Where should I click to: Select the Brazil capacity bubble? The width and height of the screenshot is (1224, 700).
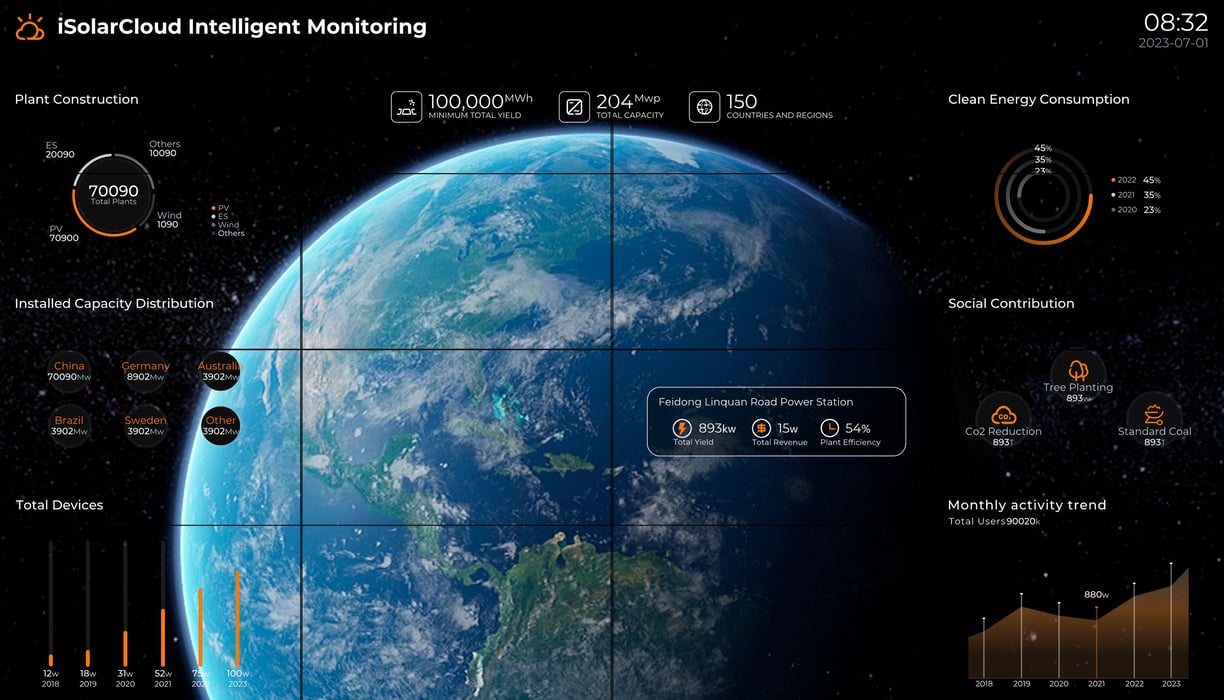point(69,425)
